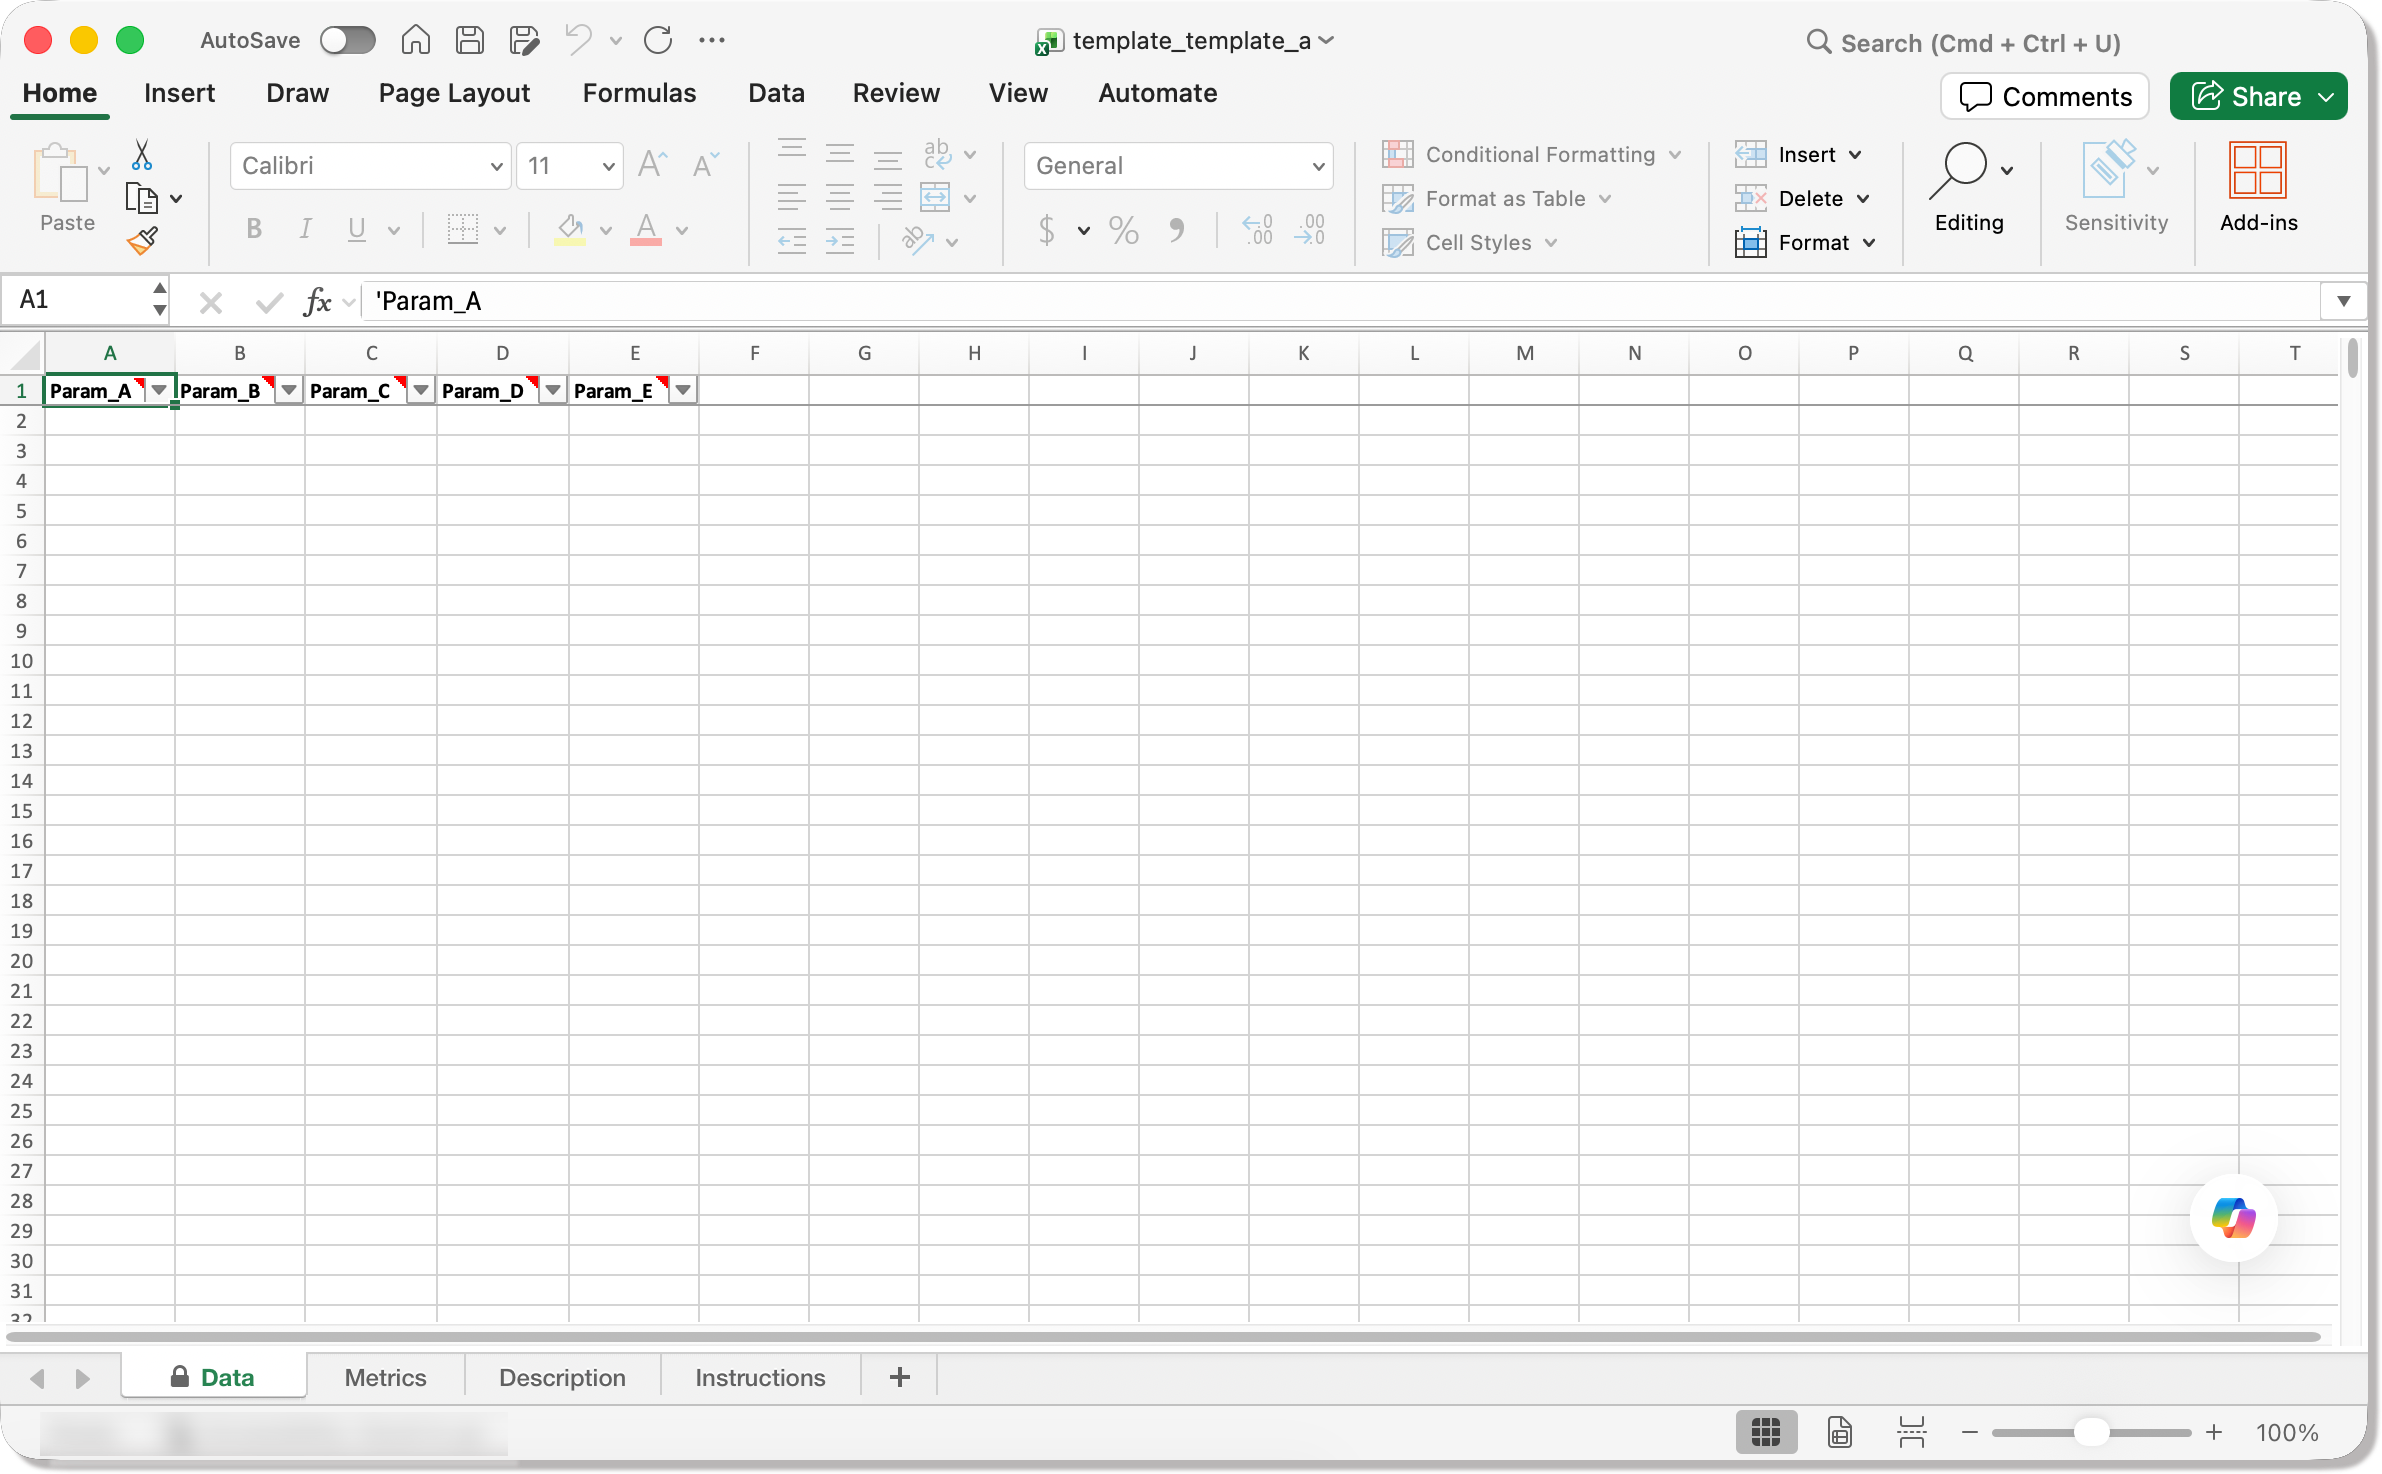Open the Instructions sheet tab
The width and height of the screenshot is (2382, 1474).
760,1378
